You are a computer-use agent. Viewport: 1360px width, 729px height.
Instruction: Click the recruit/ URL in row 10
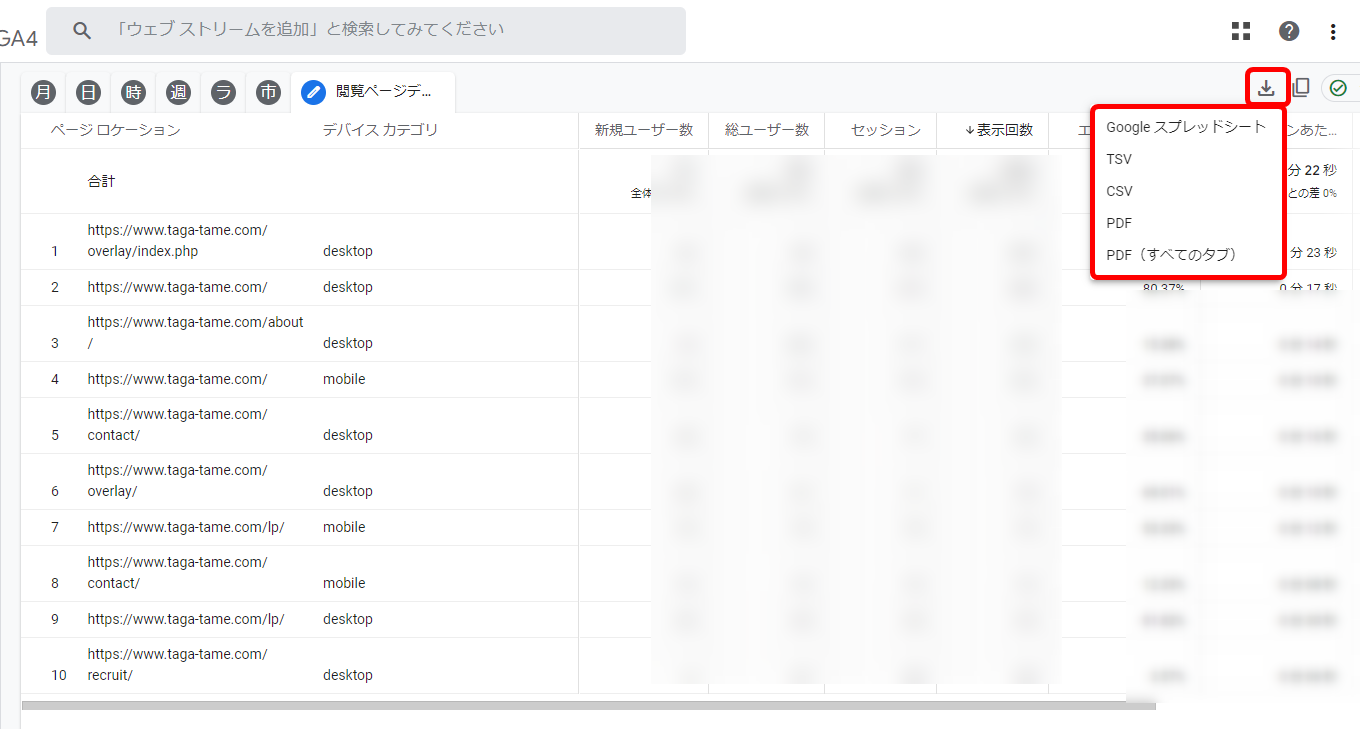click(x=177, y=665)
